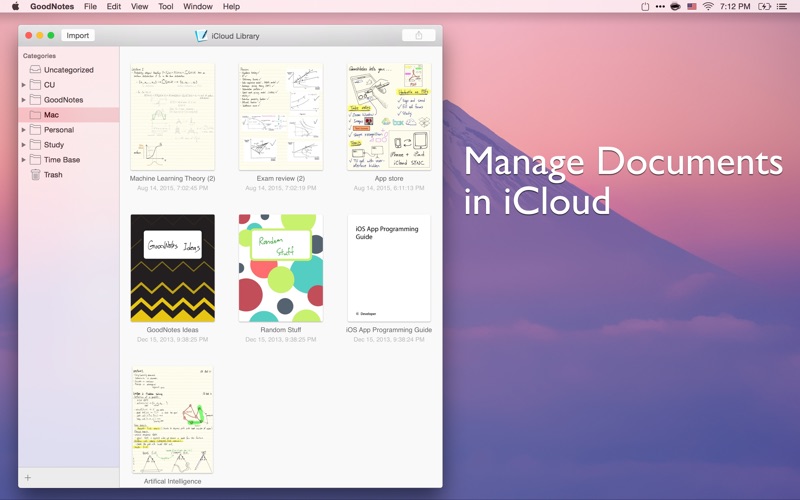Open the View menu

(x=139, y=6)
